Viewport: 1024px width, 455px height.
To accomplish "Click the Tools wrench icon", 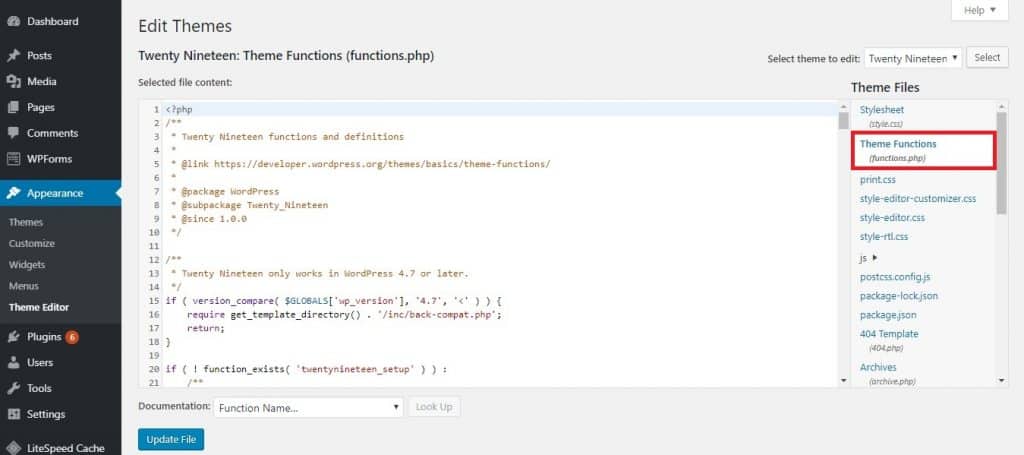I will [13, 388].
